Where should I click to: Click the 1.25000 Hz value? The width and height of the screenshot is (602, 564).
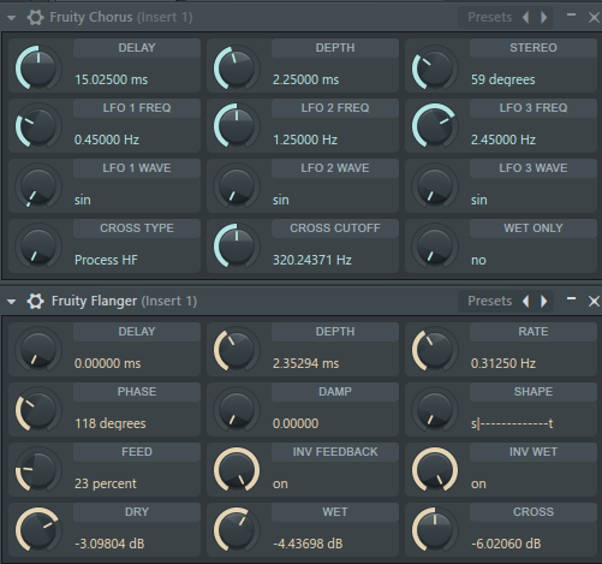pyautogui.click(x=305, y=139)
